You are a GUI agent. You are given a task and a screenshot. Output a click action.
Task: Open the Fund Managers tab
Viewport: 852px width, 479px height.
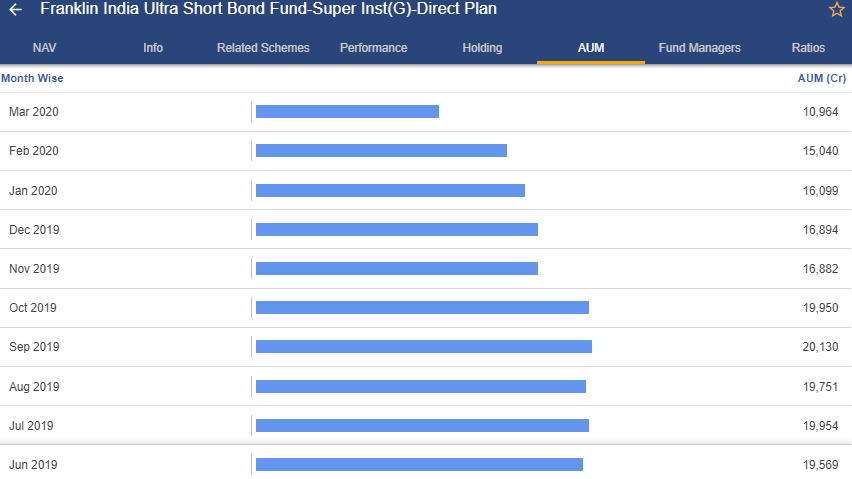[700, 48]
